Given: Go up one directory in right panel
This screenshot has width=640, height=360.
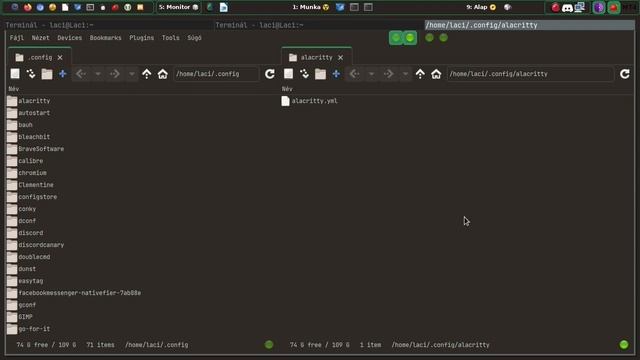Looking at the screenshot, I should coord(420,74).
